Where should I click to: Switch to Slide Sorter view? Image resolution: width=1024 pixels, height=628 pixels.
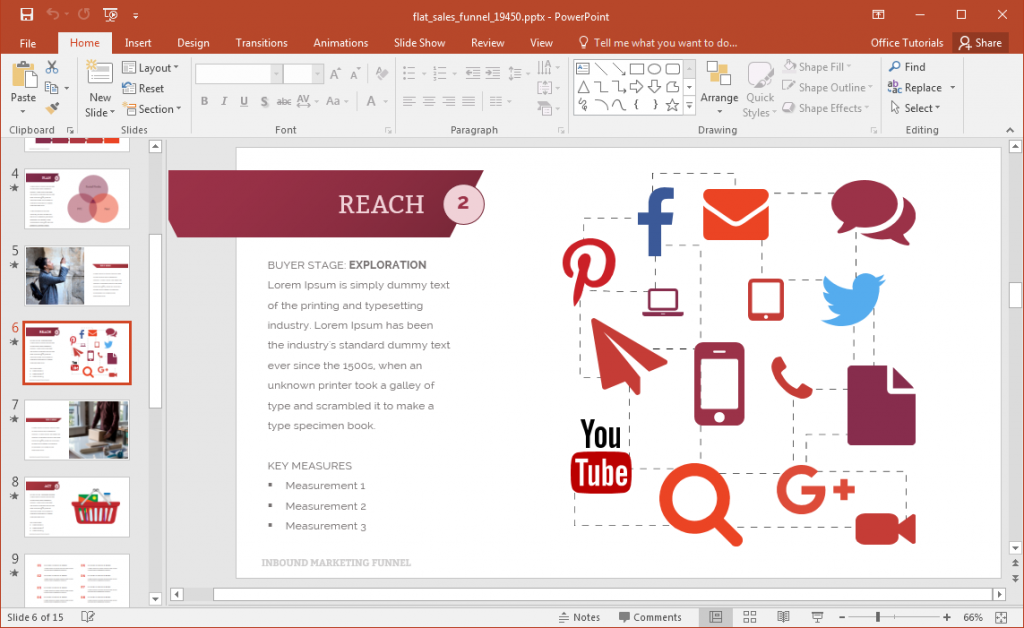[750, 617]
